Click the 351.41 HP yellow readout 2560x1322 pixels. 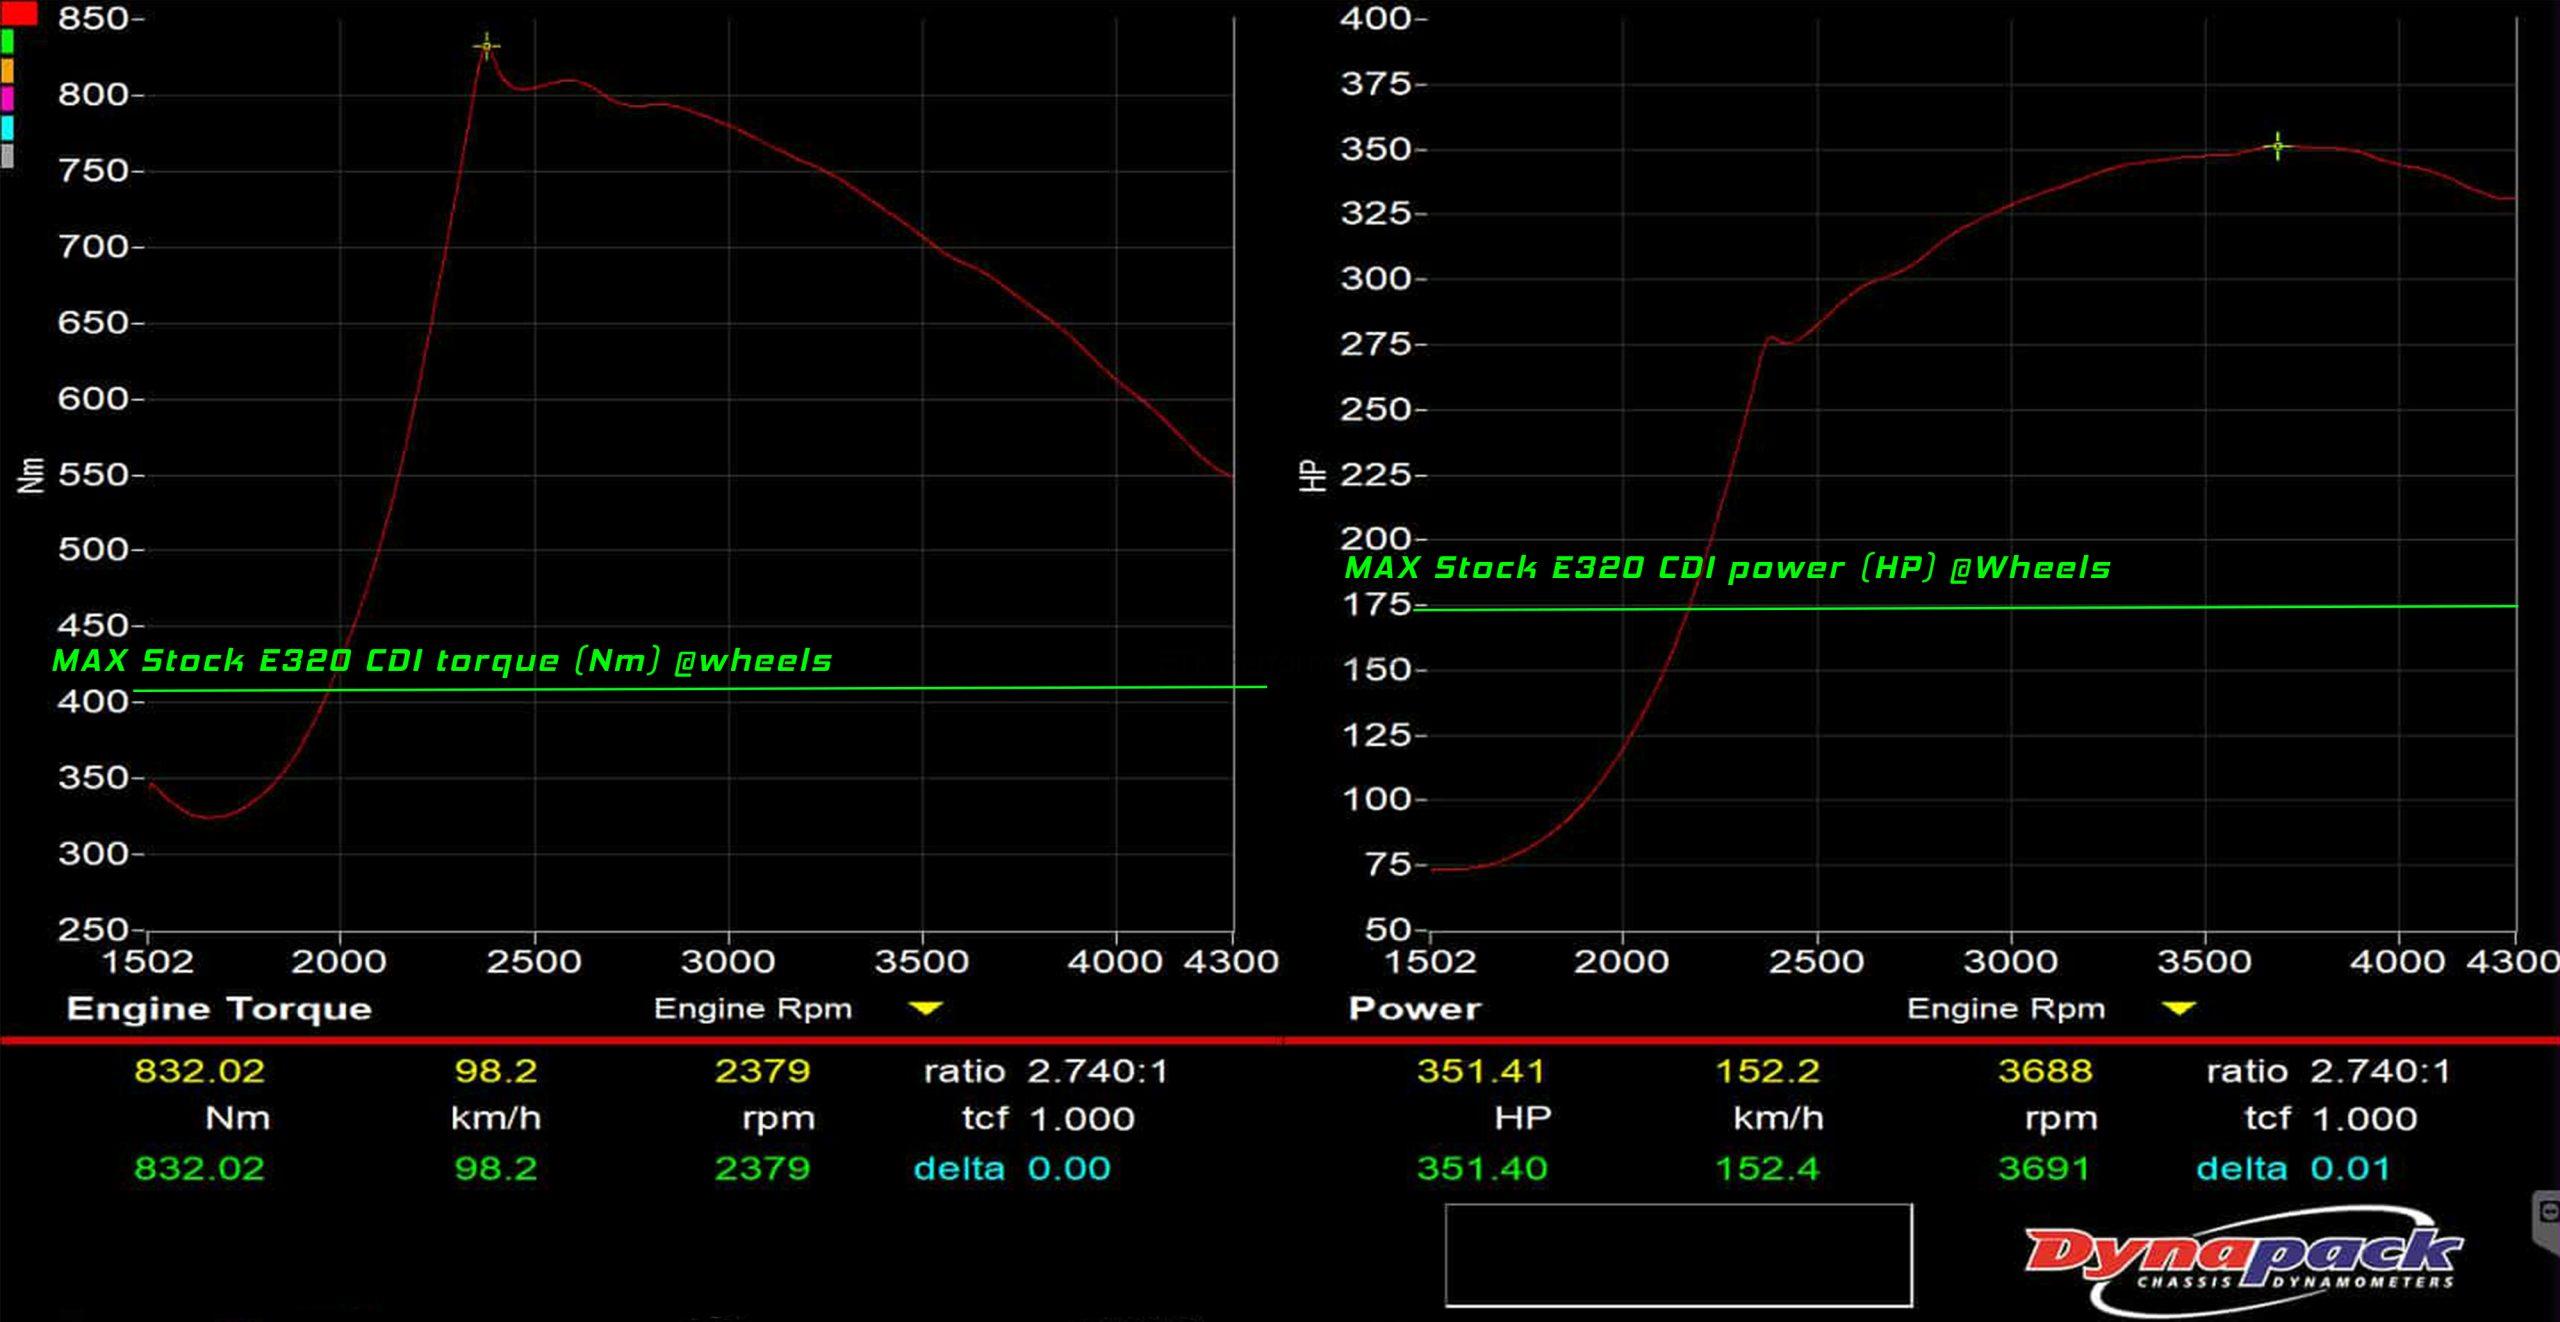coord(1481,1071)
